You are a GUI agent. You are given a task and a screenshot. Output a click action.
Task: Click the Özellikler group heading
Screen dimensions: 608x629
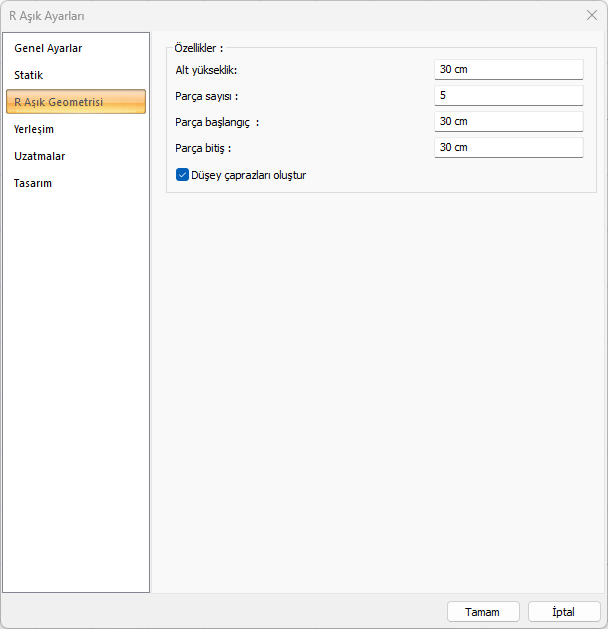point(198,47)
